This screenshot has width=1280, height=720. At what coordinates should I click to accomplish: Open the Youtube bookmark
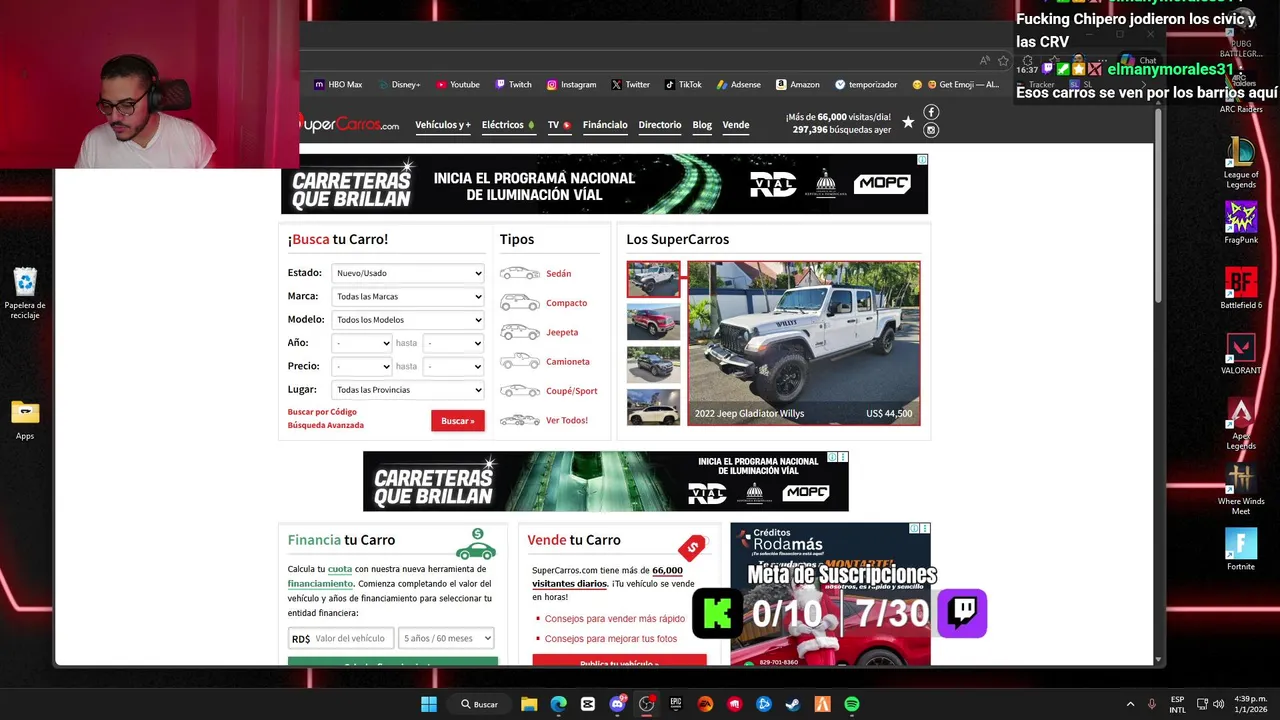(x=458, y=85)
